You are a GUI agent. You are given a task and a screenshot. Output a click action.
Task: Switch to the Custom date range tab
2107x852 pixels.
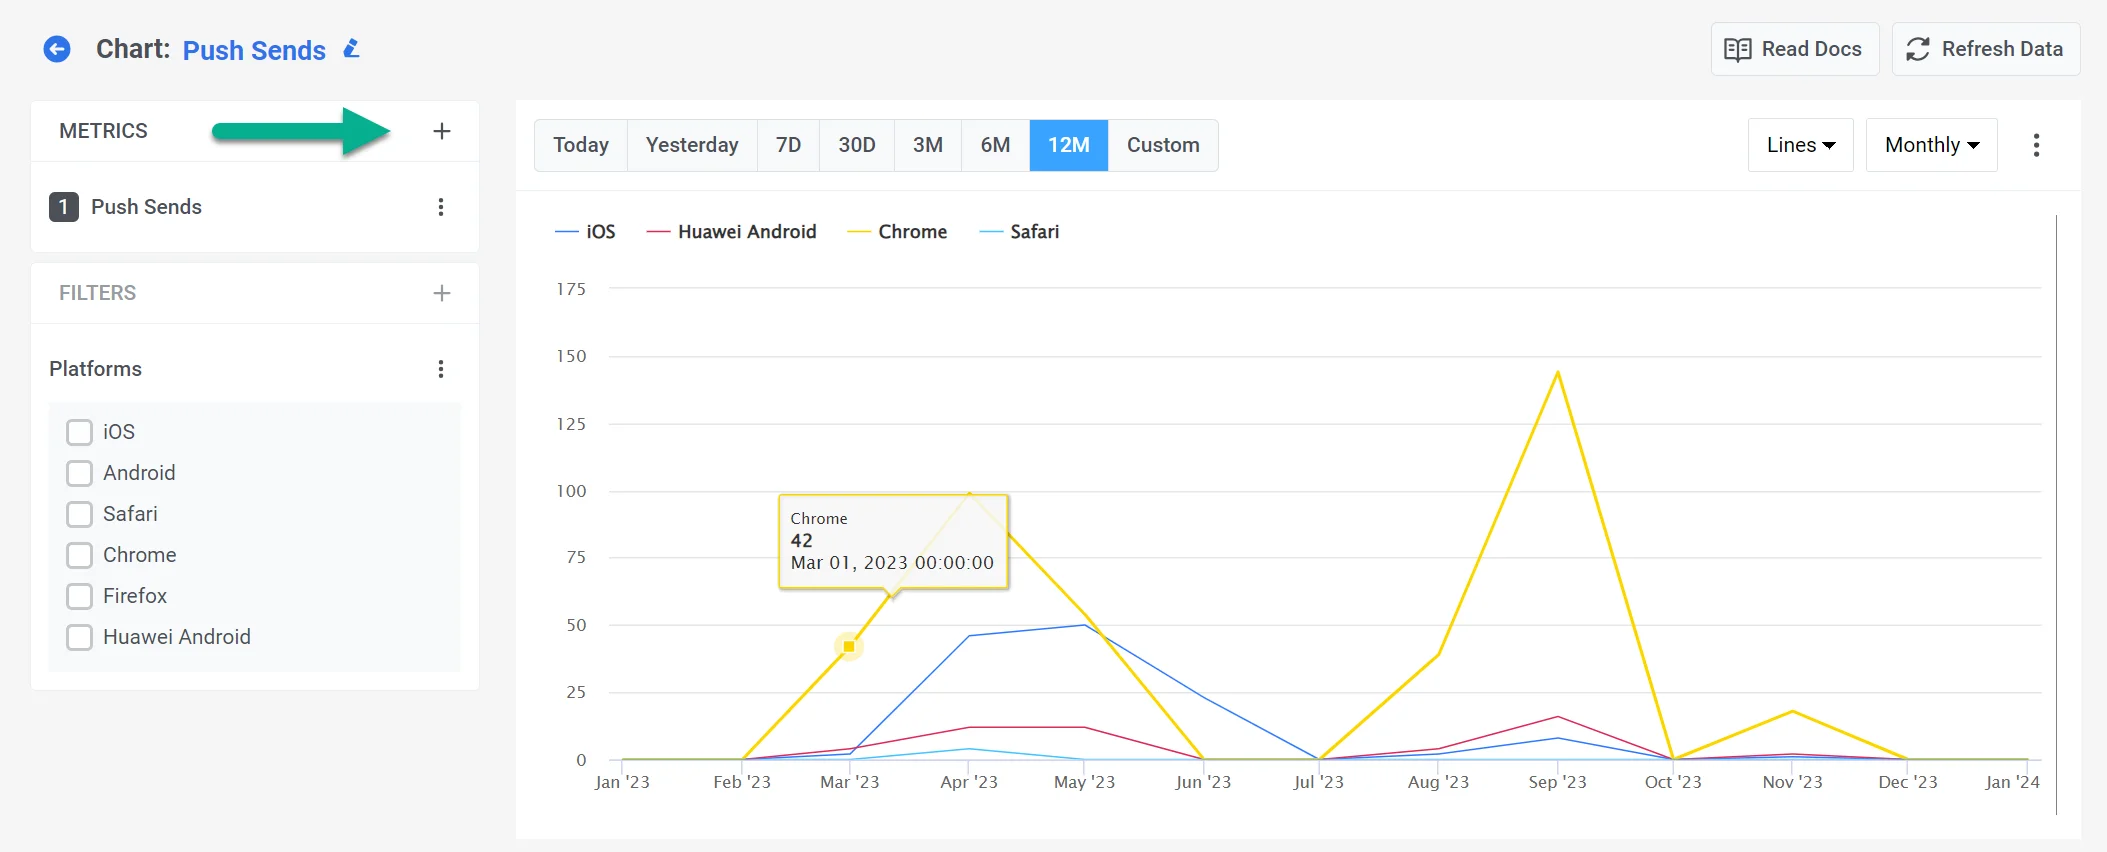point(1162,145)
